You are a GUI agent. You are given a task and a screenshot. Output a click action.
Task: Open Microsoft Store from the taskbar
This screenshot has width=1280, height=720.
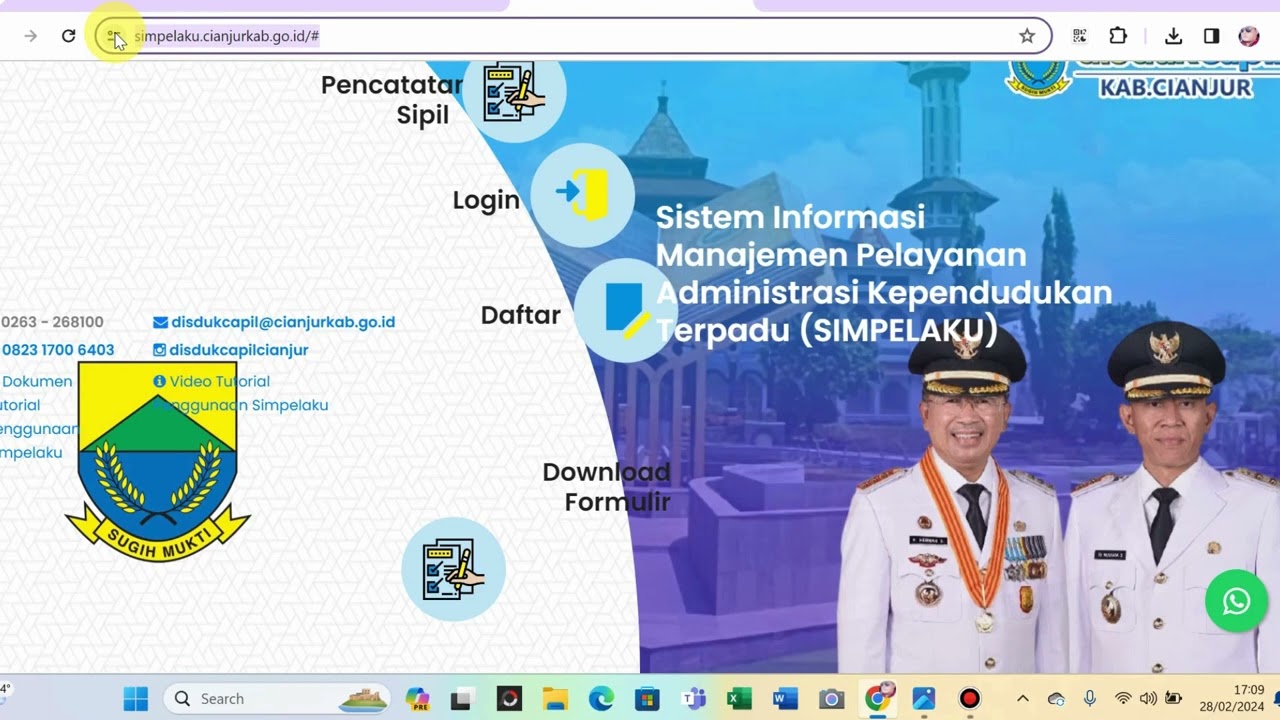[647, 699]
